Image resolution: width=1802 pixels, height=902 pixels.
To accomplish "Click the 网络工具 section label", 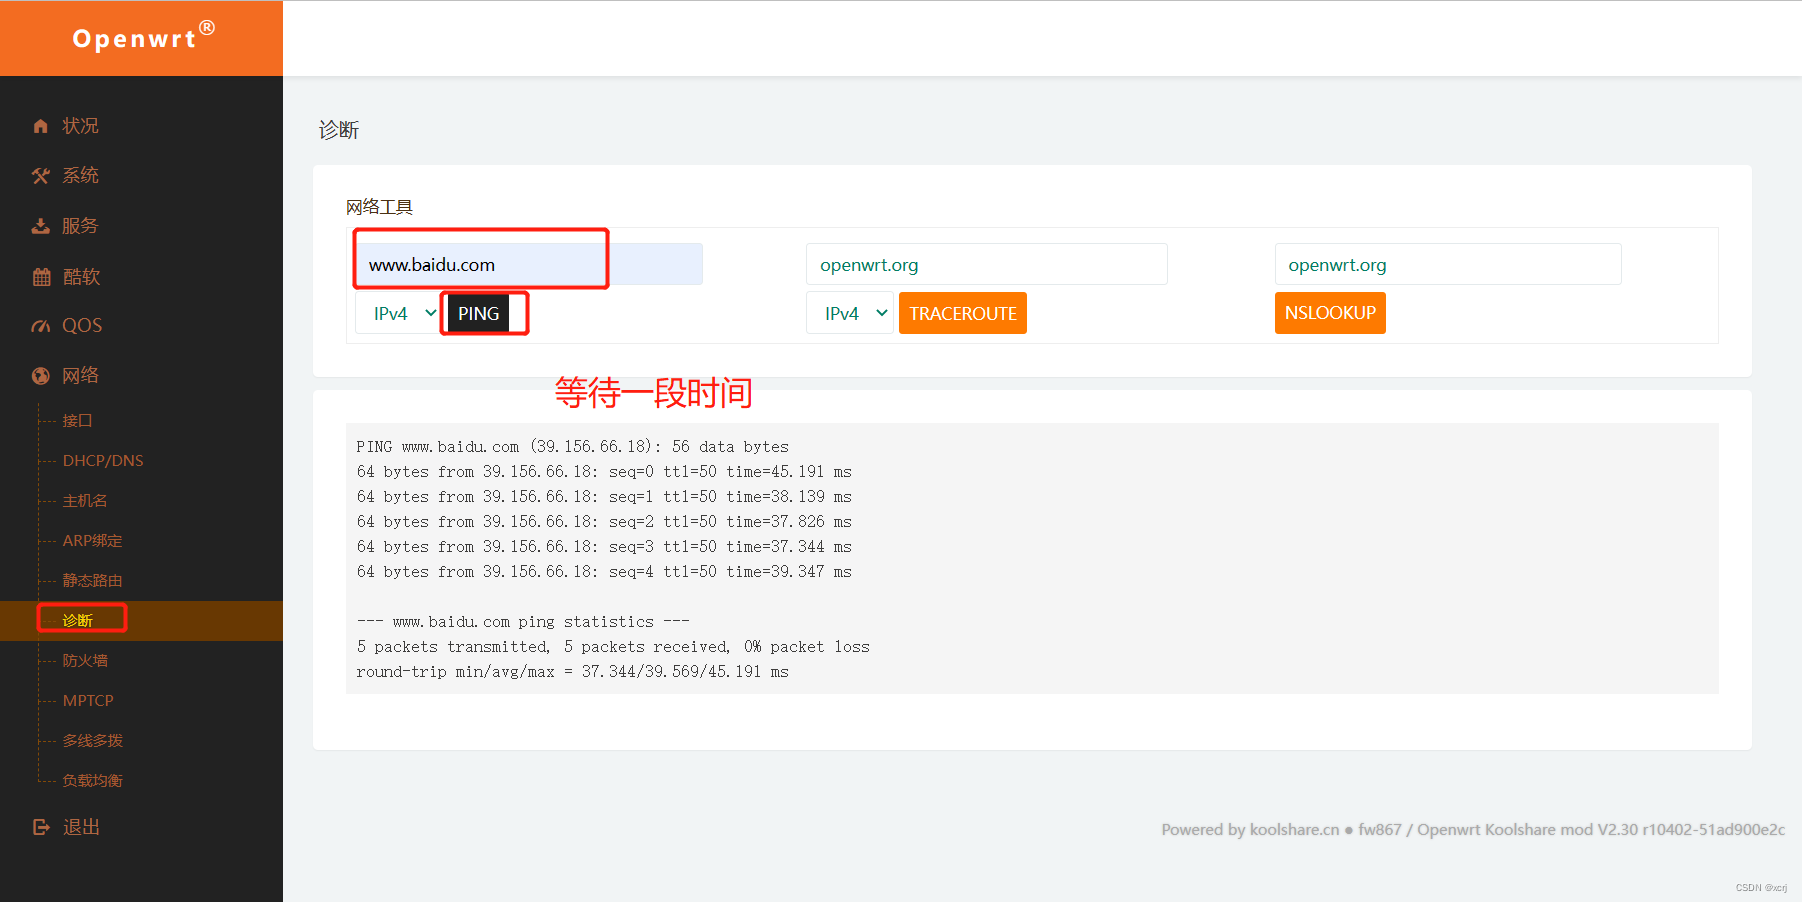I will tap(379, 207).
